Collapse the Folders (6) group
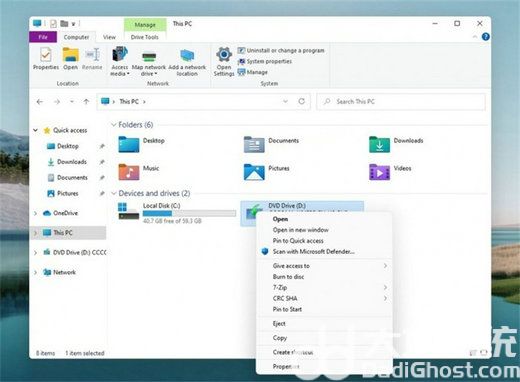 [x=114, y=125]
